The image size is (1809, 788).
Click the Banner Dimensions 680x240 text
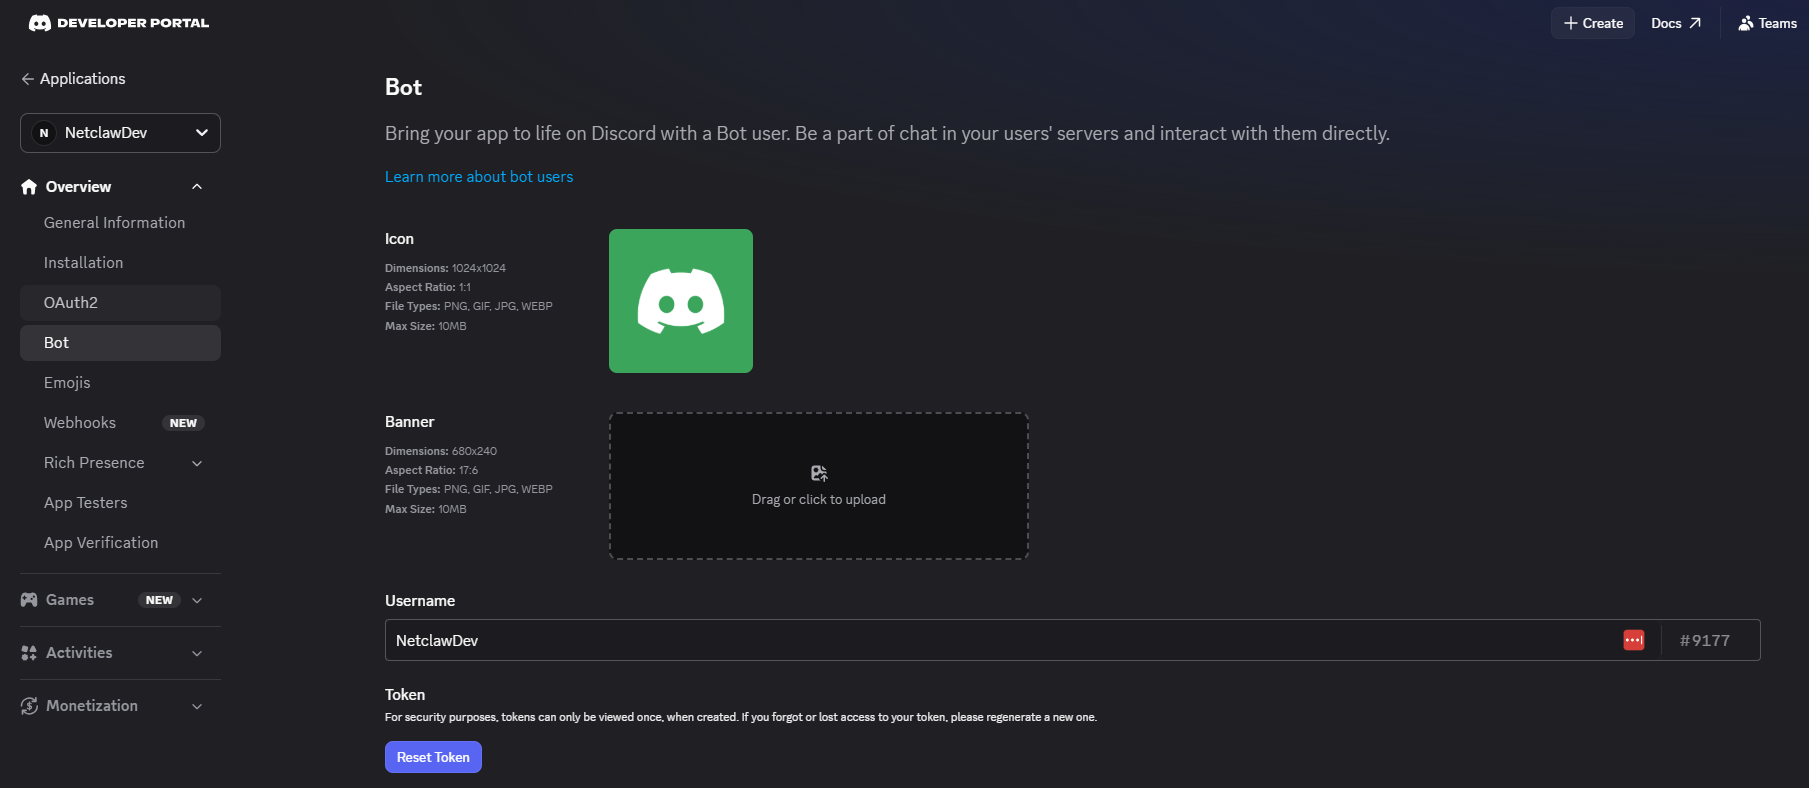441,451
